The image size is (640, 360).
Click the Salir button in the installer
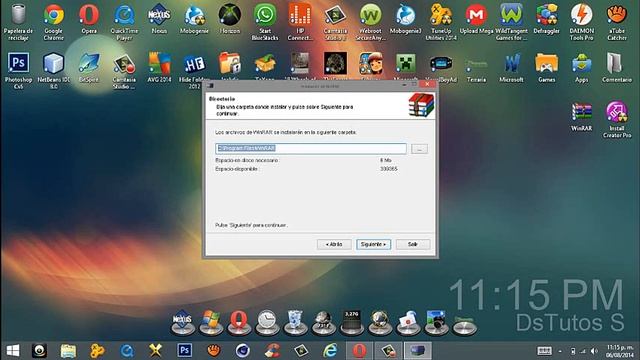point(413,244)
